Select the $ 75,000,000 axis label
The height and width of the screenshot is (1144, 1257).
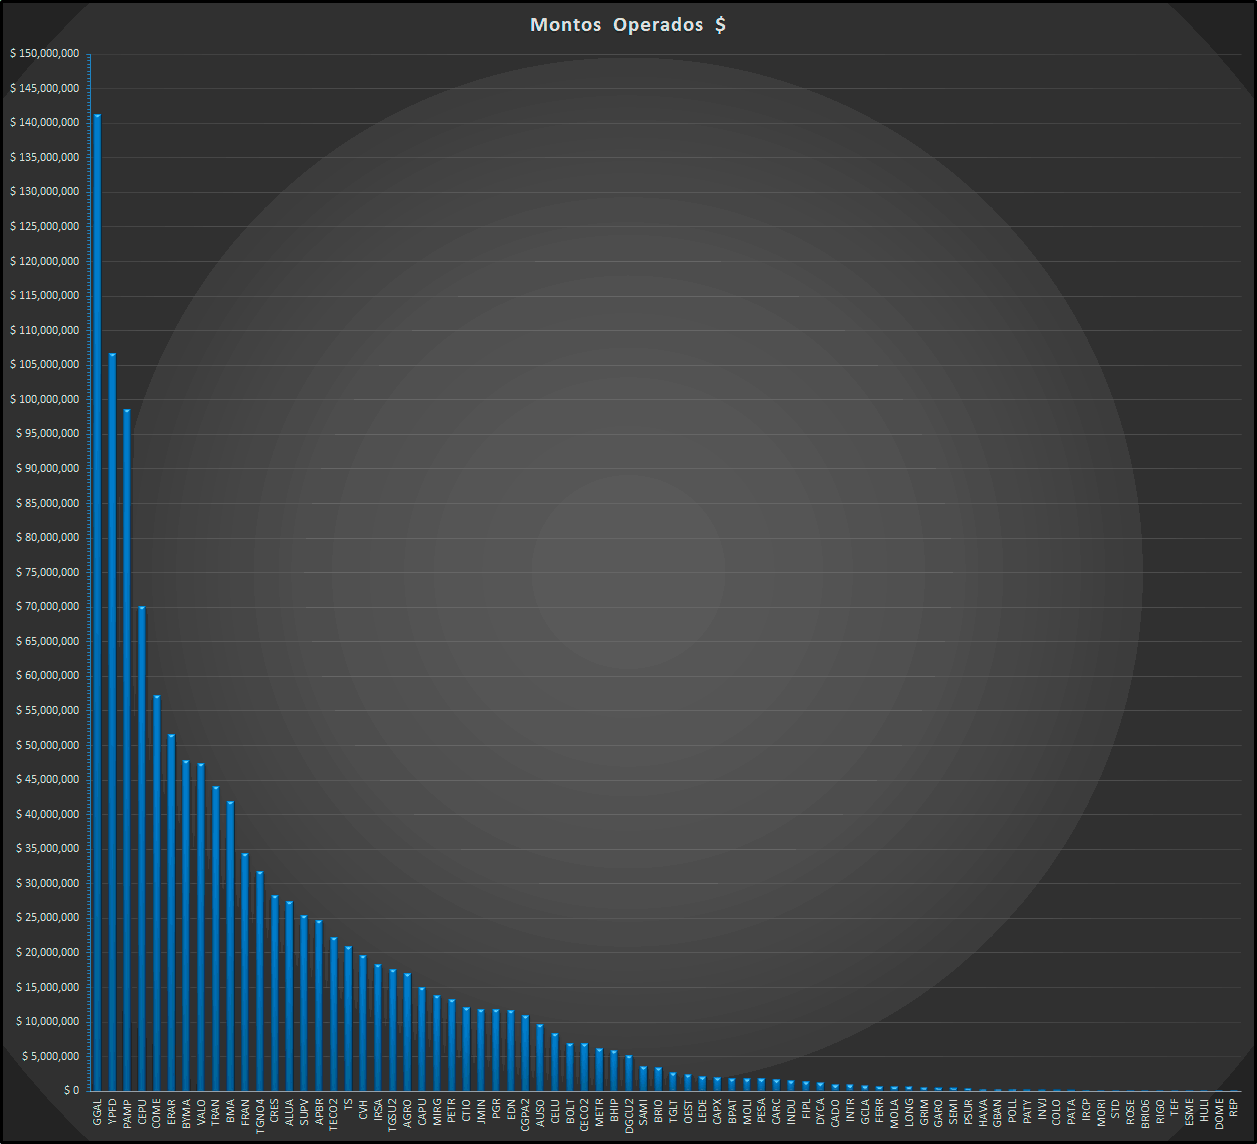click(47, 572)
